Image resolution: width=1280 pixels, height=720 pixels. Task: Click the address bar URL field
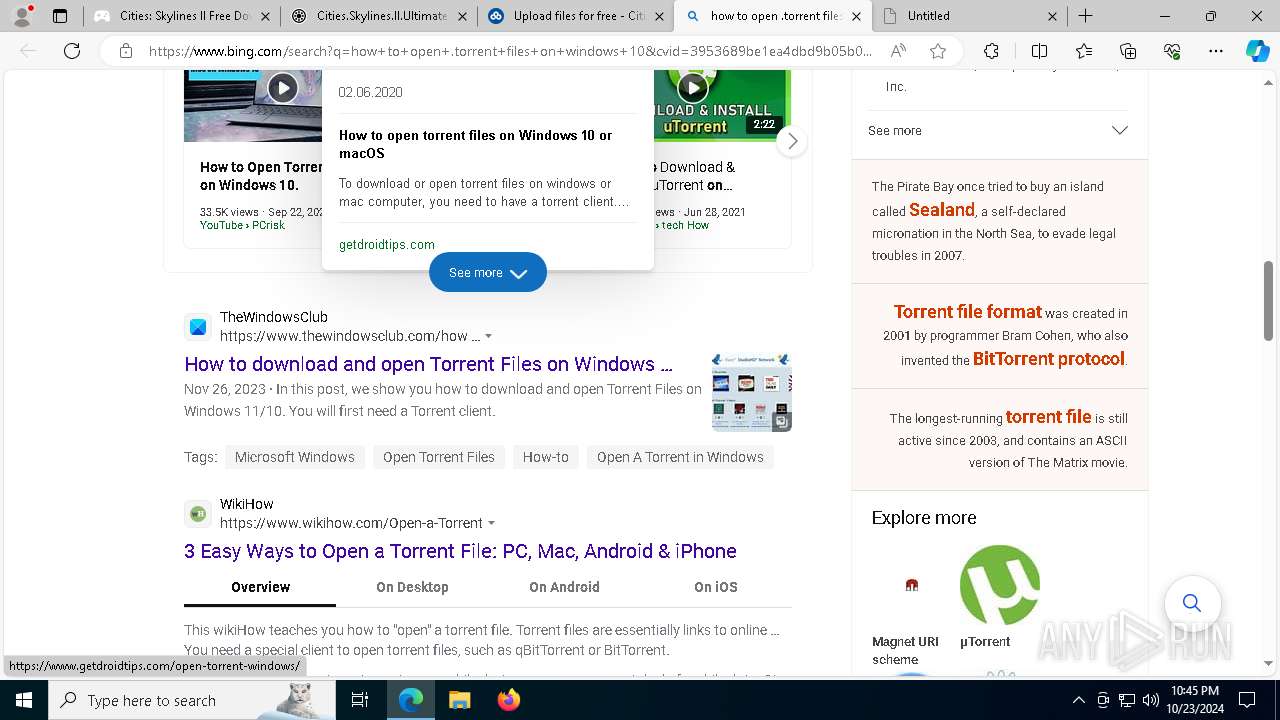pos(510,51)
